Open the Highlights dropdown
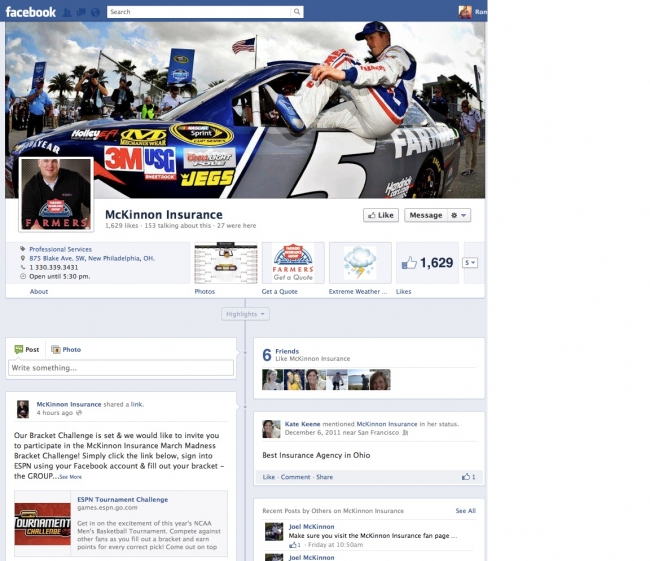 point(245,314)
